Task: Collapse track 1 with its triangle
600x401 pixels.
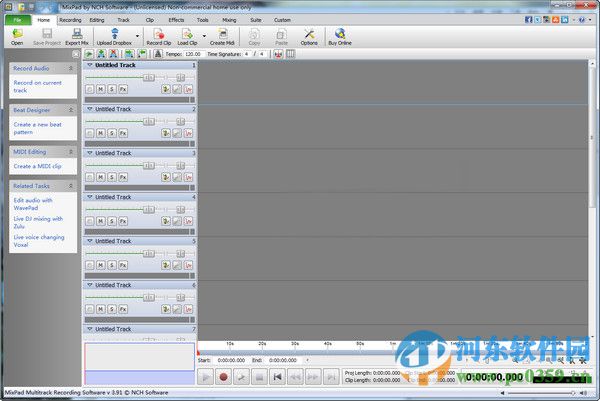Action: coord(90,65)
